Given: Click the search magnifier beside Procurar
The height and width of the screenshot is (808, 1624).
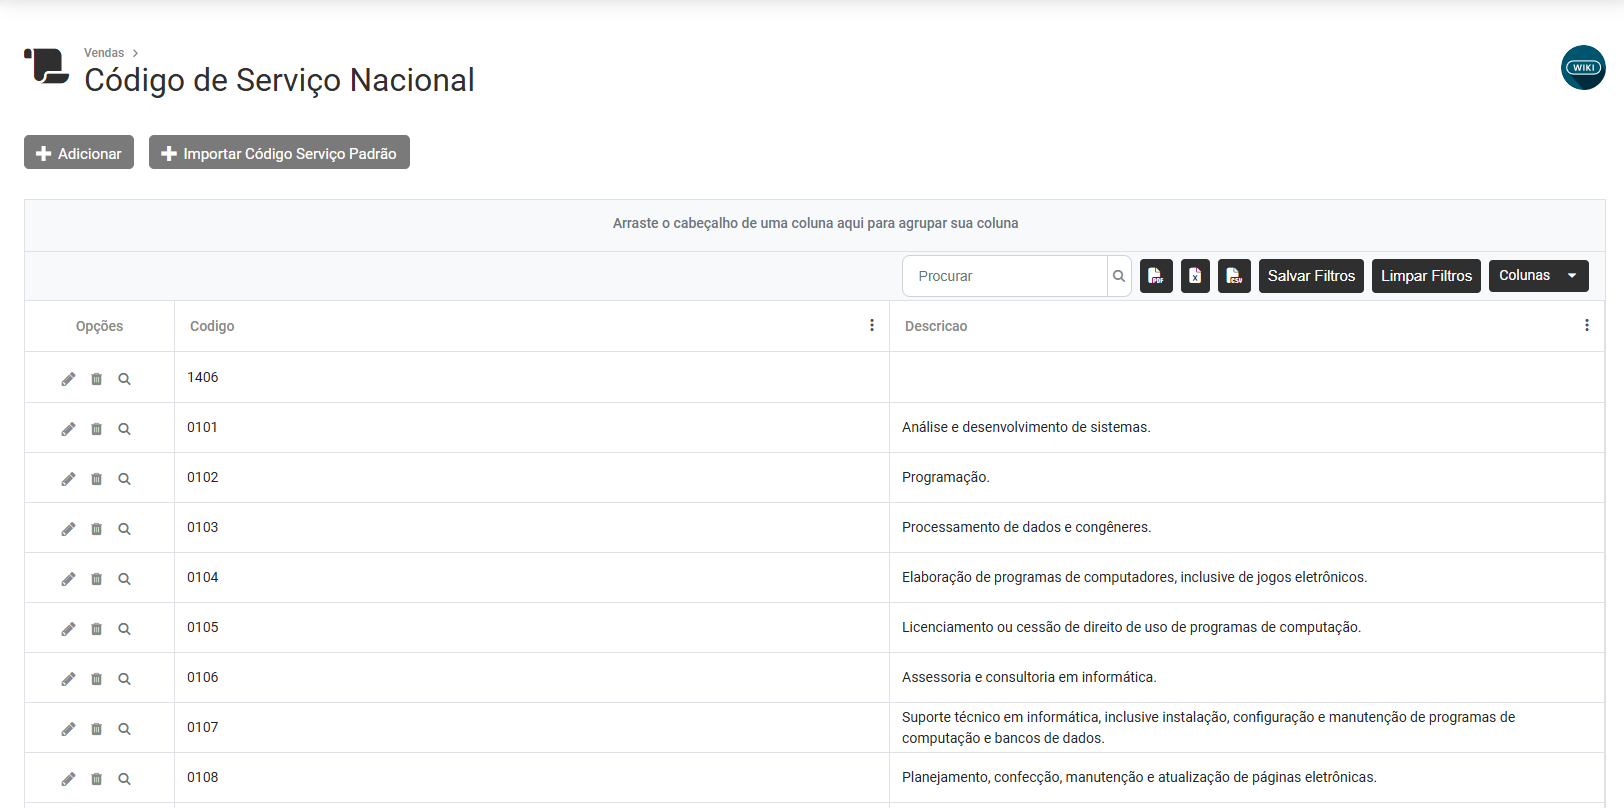Looking at the screenshot, I should pyautogui.click(x=1119, y=276).
